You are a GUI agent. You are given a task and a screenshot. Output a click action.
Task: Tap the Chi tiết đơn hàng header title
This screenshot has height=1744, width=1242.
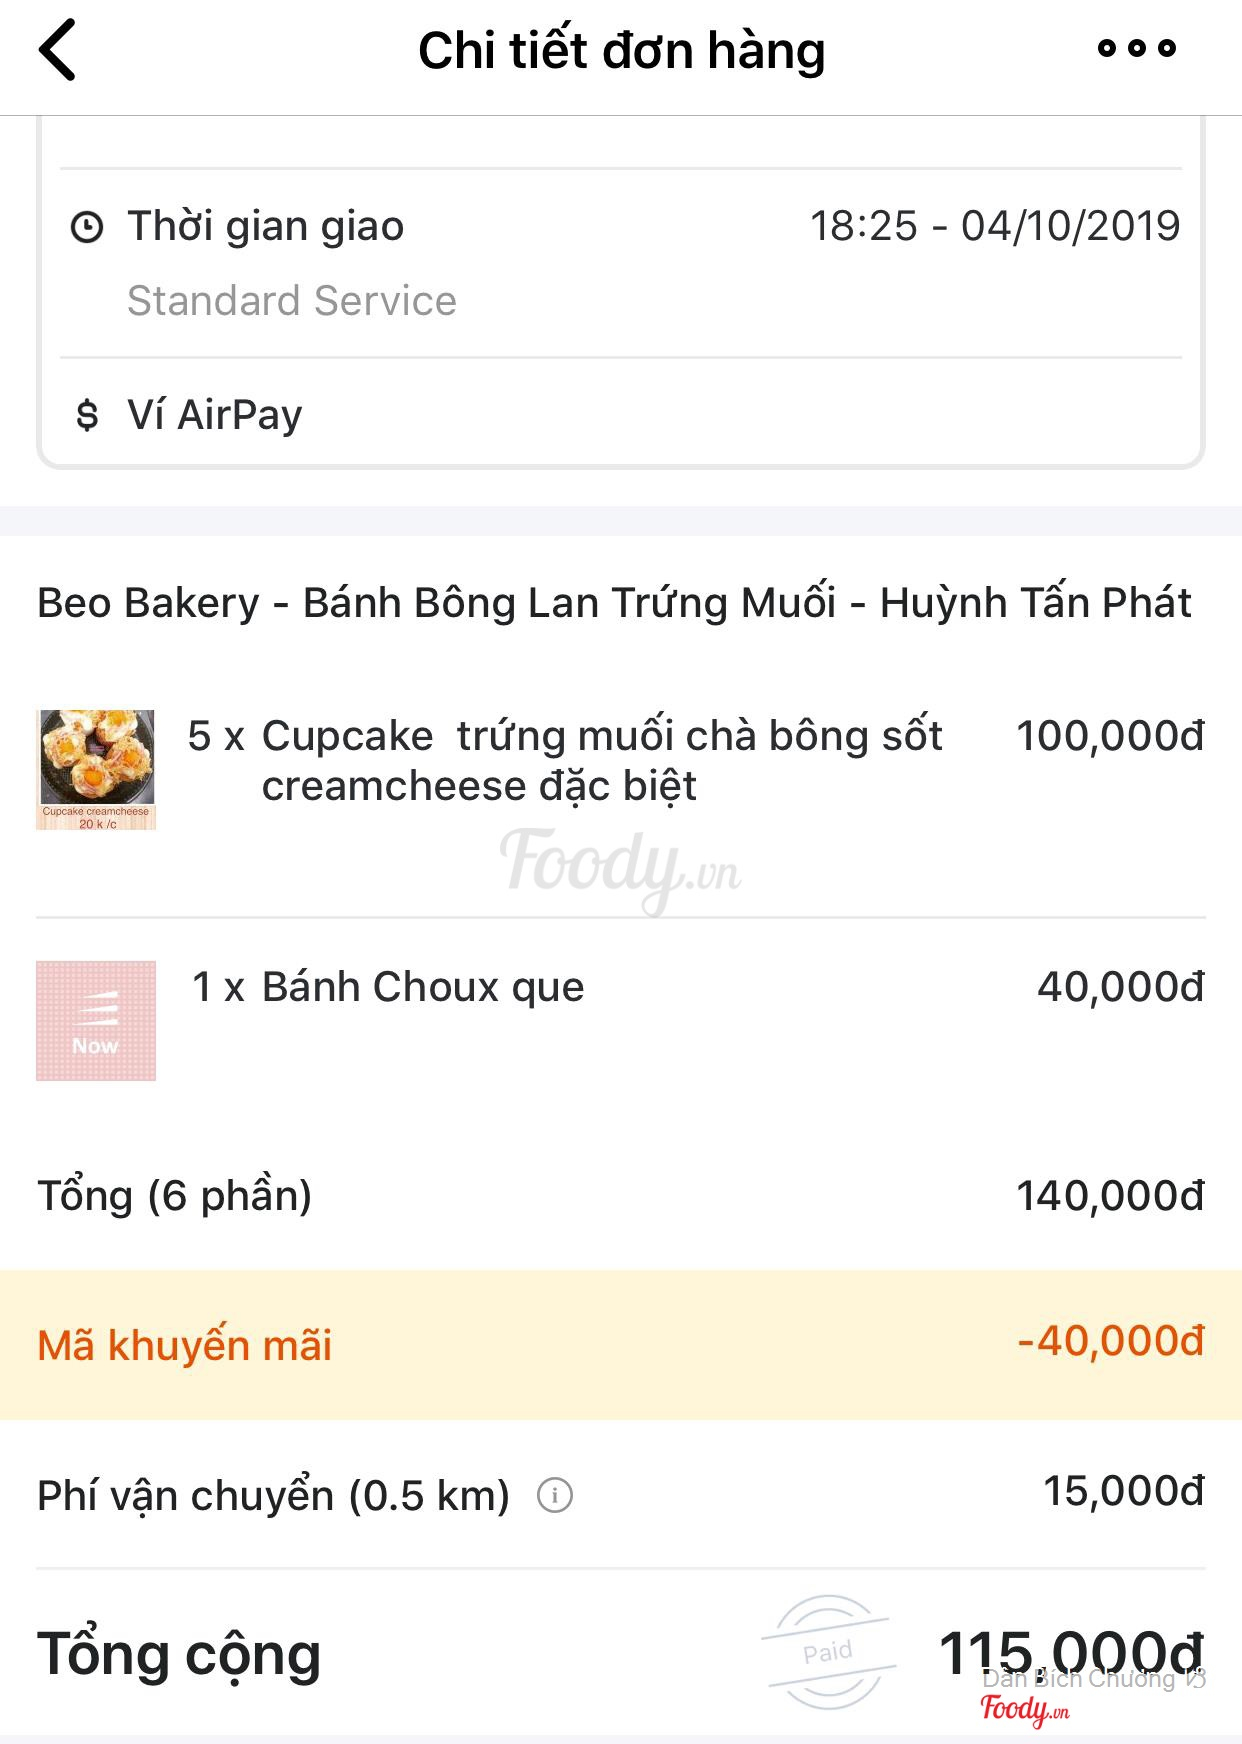[x=621, y=50]
